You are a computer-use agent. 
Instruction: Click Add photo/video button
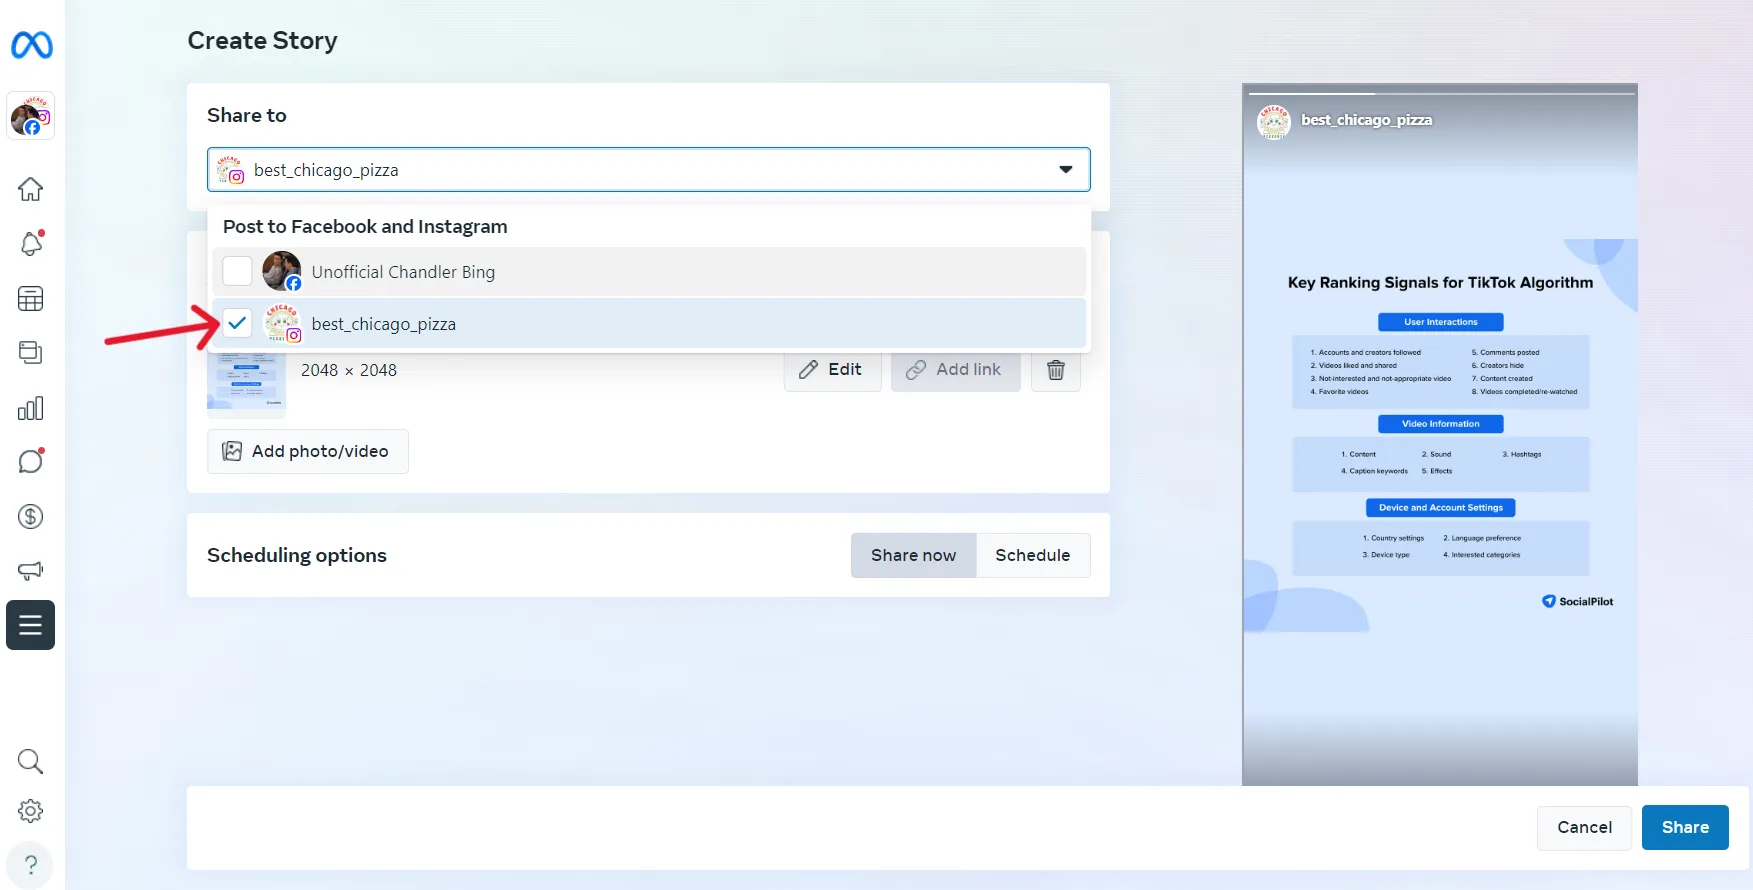tap(307, 451)
